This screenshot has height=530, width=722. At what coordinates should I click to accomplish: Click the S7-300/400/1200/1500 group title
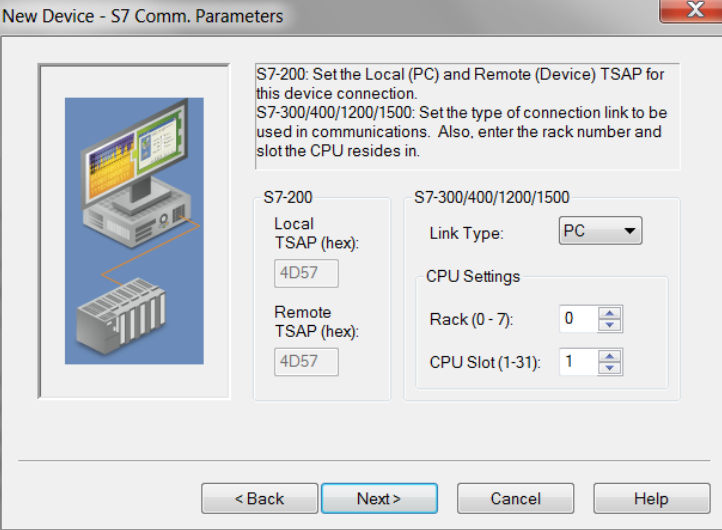tap(491, 197)
